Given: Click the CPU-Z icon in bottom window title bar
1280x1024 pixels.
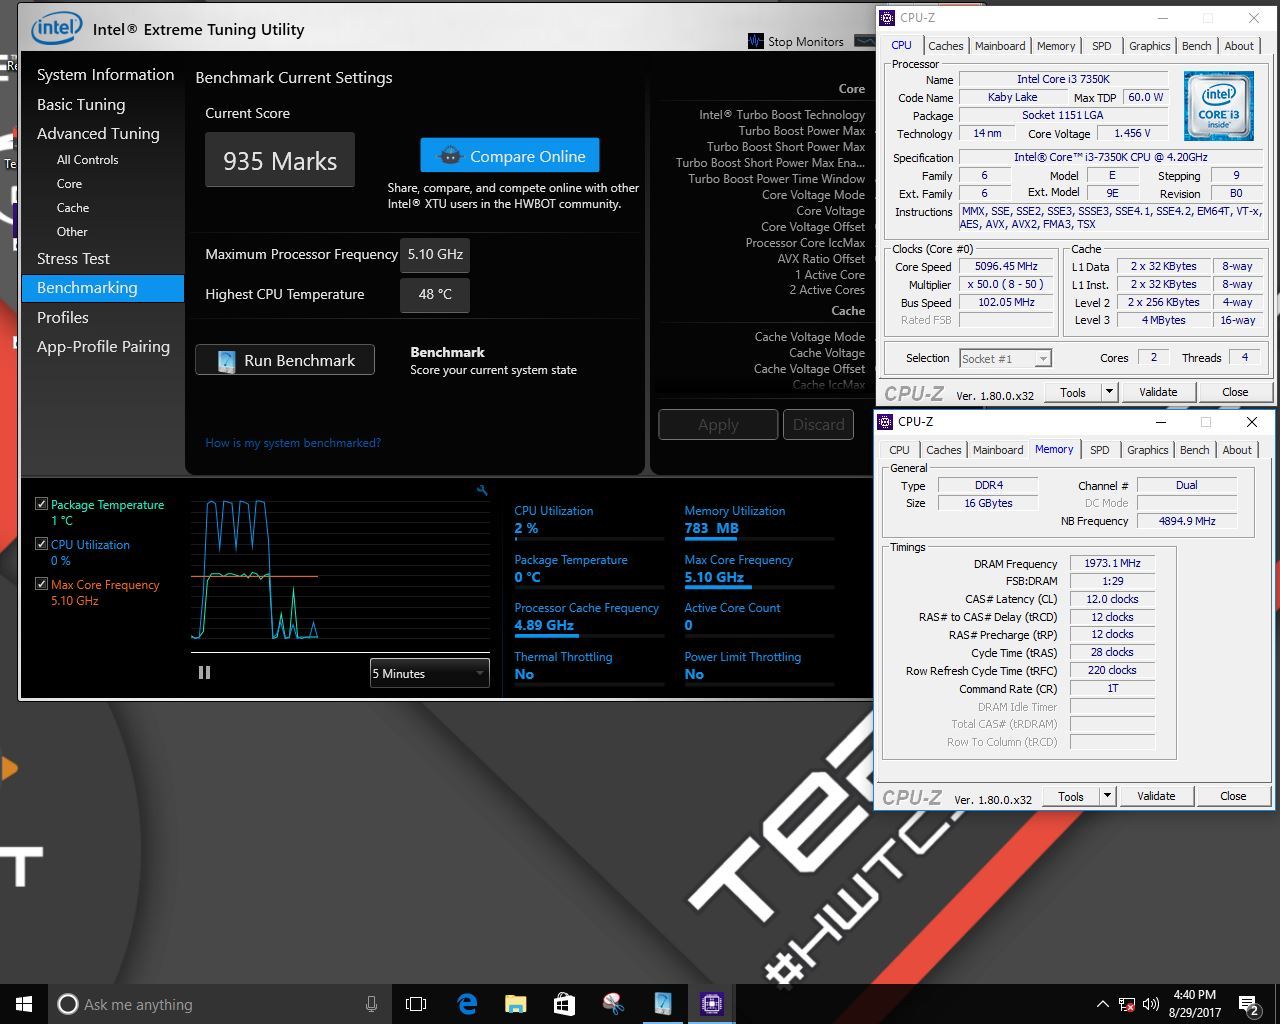Looking at the screenshot, I should 885,422.
